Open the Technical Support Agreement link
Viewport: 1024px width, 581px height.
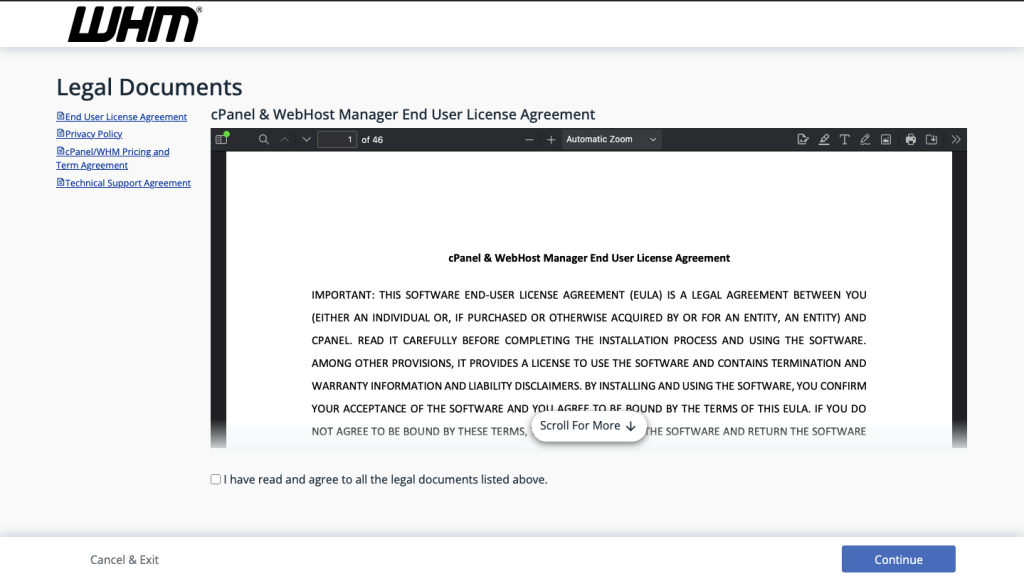pyautogui.click(x=127, y=184)
